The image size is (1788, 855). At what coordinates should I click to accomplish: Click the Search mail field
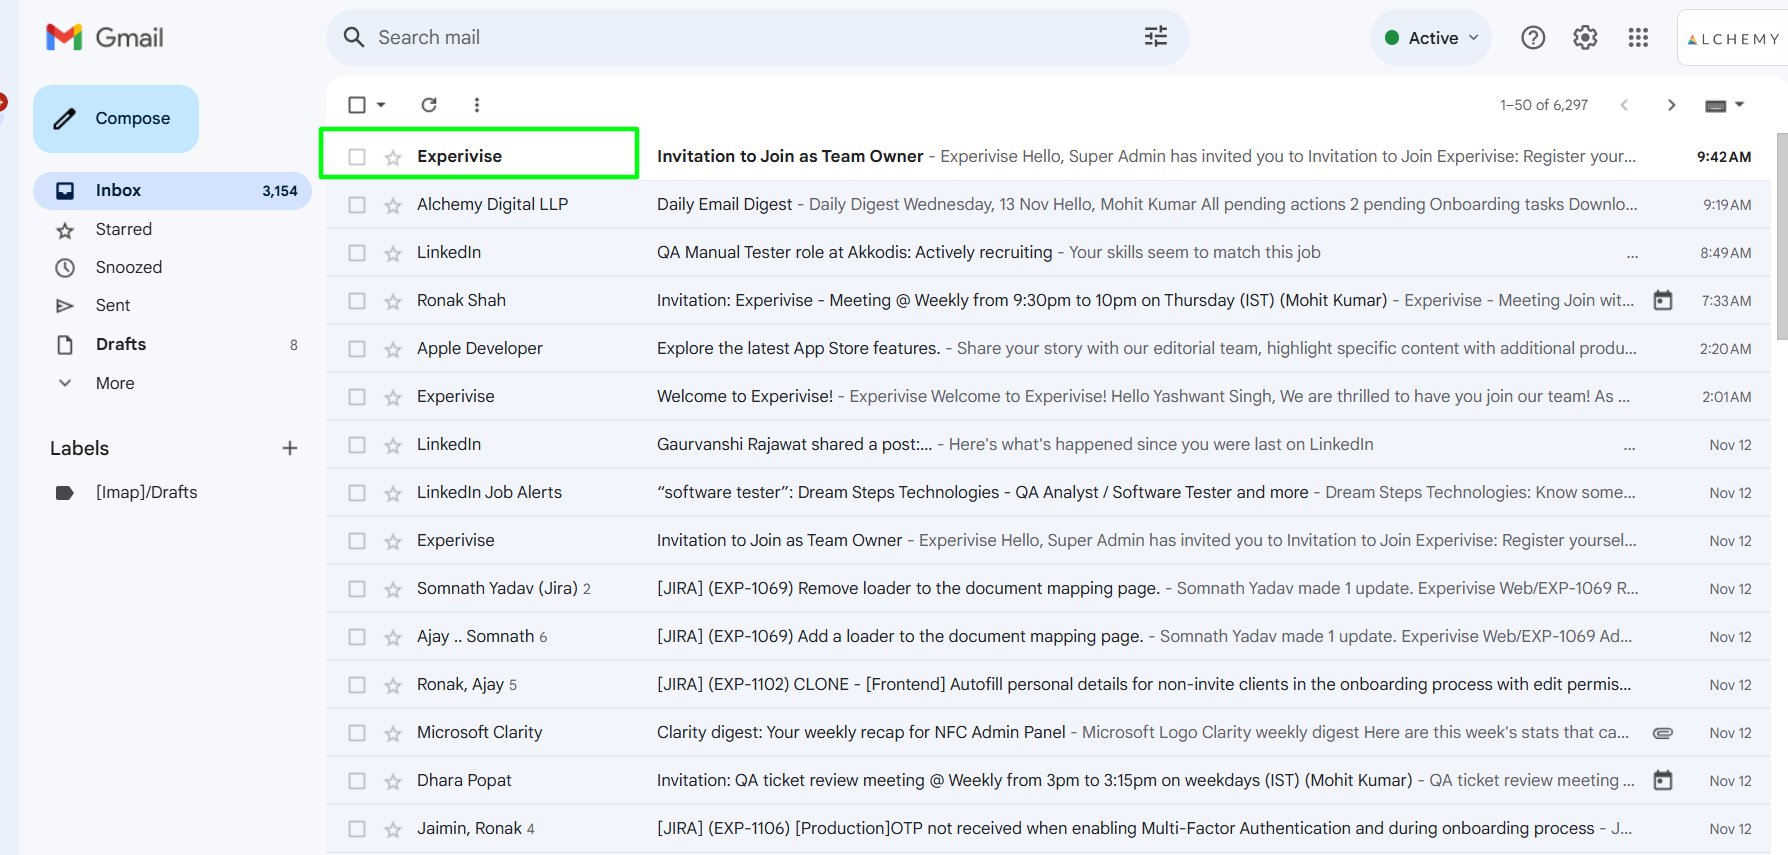757,37
